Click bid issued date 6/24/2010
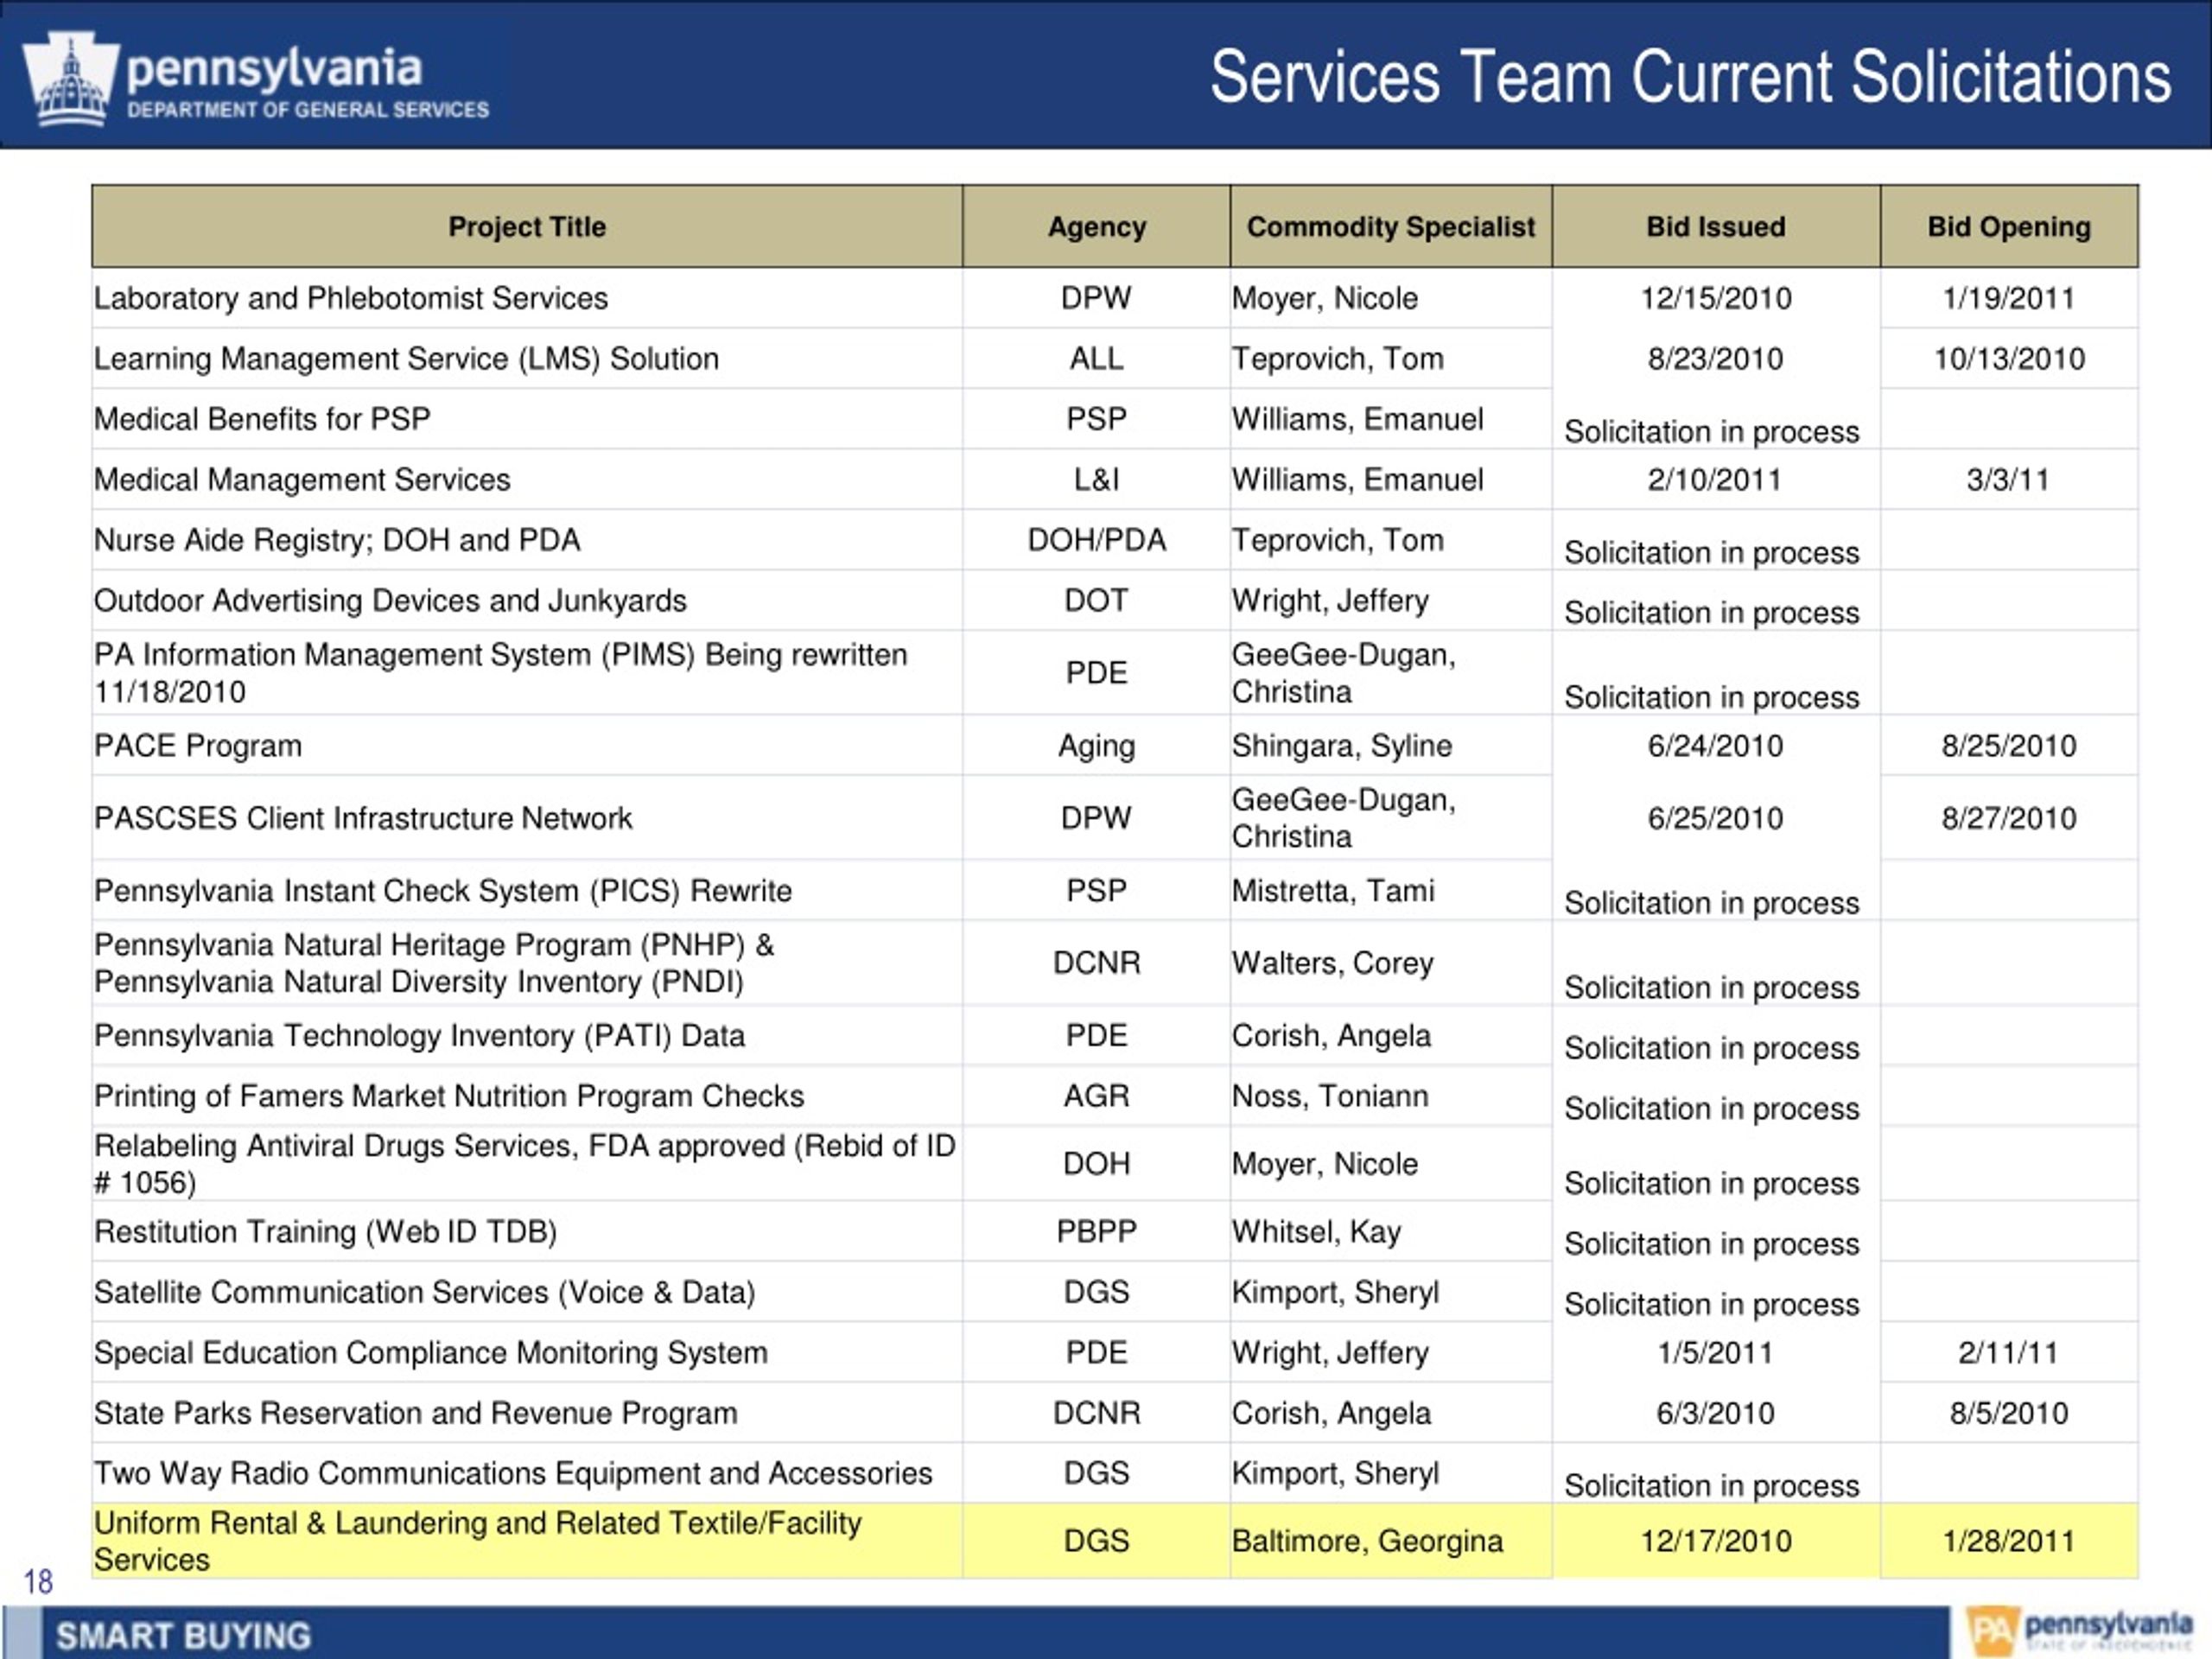This screenshot has width=2212, height=1659. point(1716,746)
